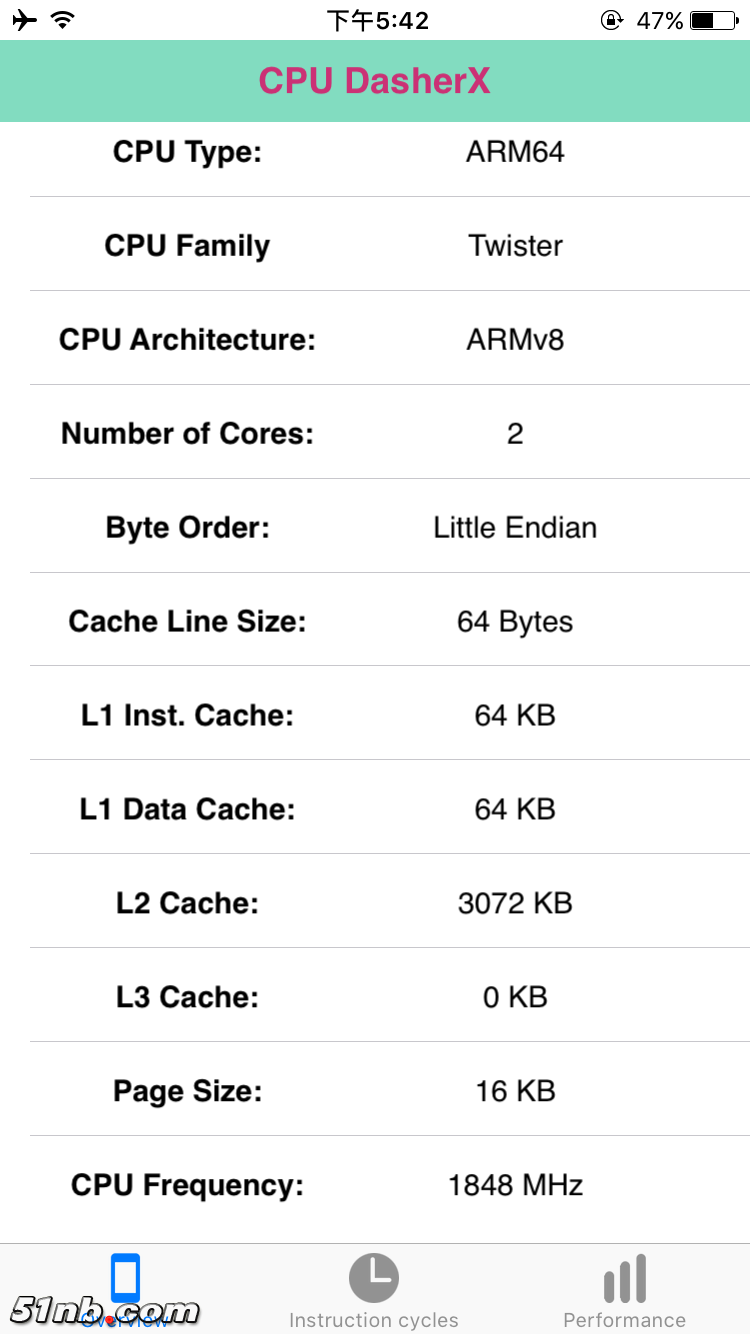
Task: Tap the airplane mode icon in status bar
Action: (x=25, y=20)
